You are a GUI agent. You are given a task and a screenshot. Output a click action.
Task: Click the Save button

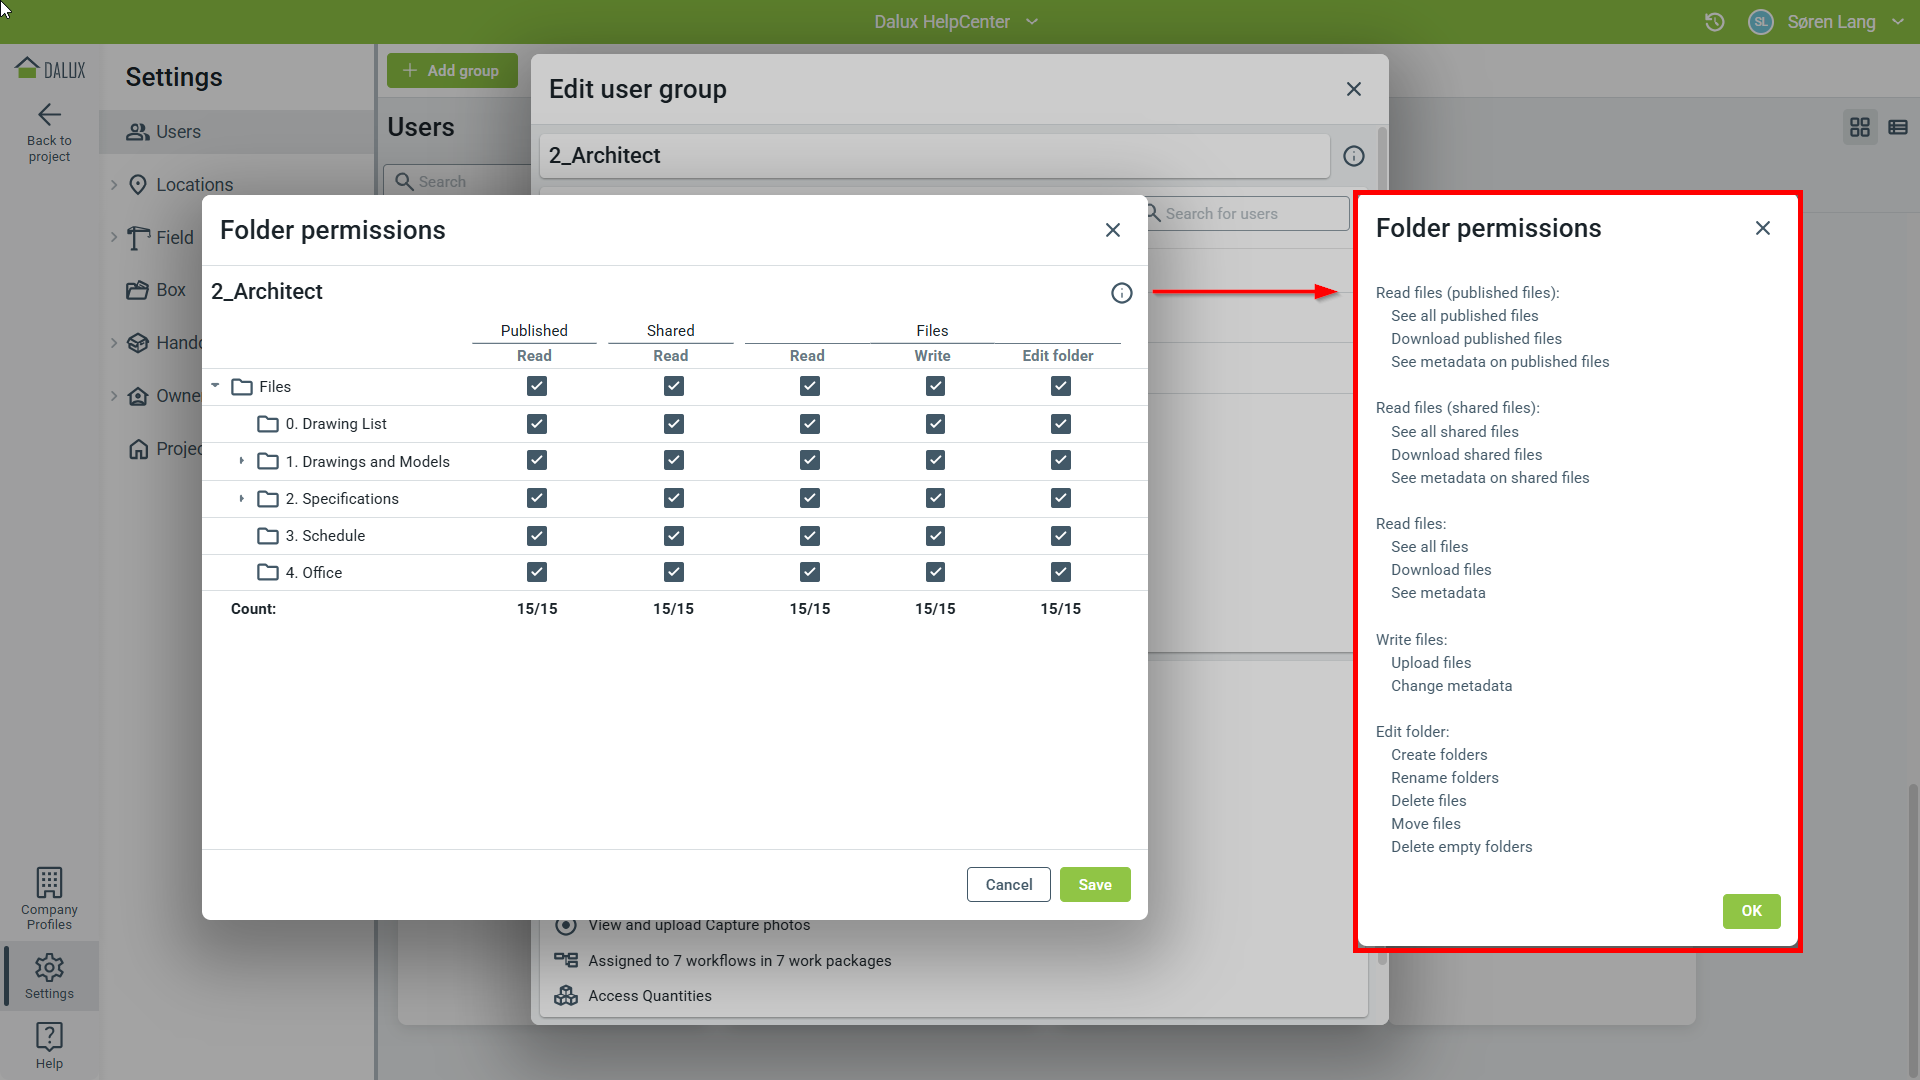click(x=1094, y=884)
